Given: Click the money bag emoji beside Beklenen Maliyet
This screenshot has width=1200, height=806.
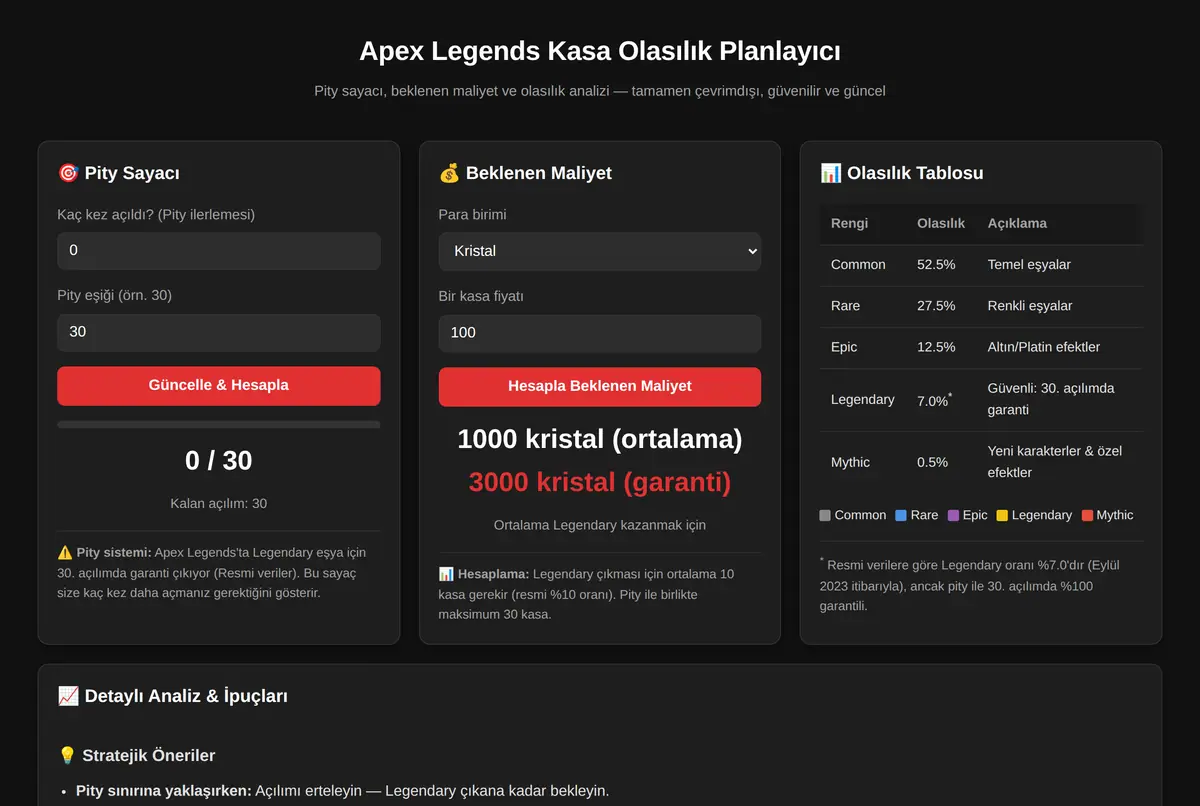Looking at the screenshot, I should [449, 173].
